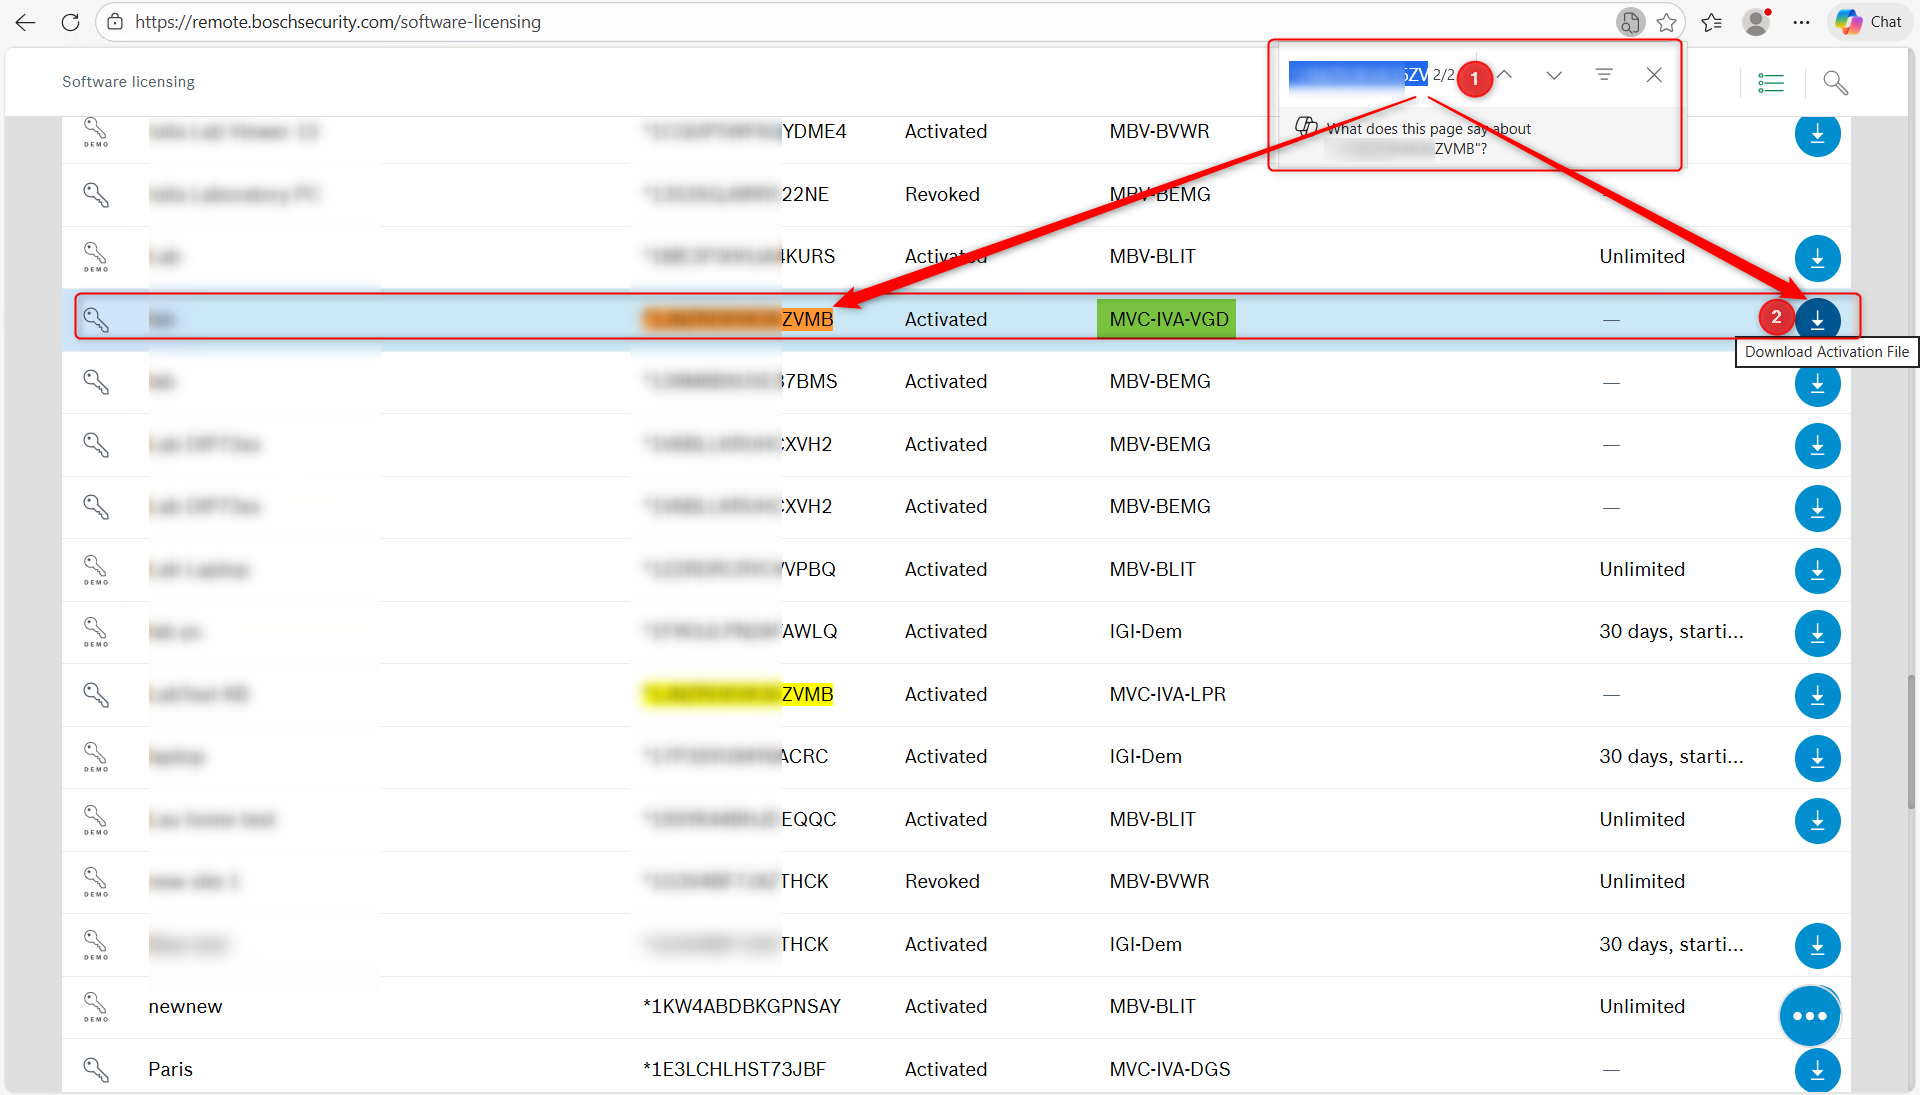Open find bar filter options

pyautogui.click(x=1604, y=75)
